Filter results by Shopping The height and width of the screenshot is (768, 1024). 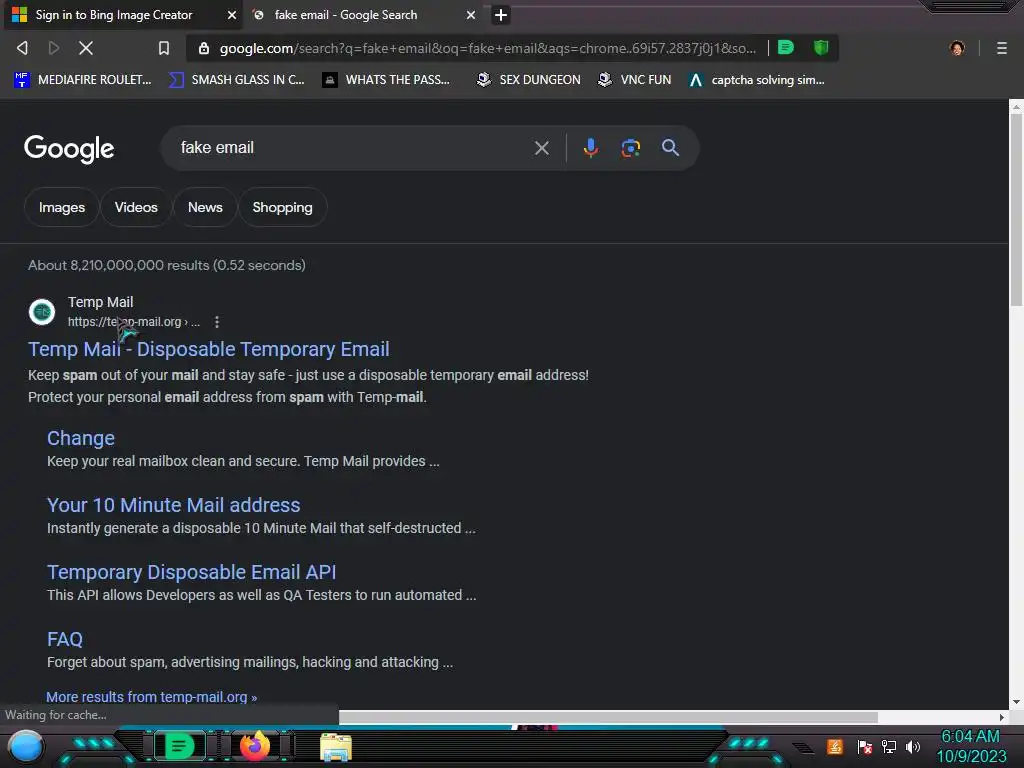coord(282,208)
